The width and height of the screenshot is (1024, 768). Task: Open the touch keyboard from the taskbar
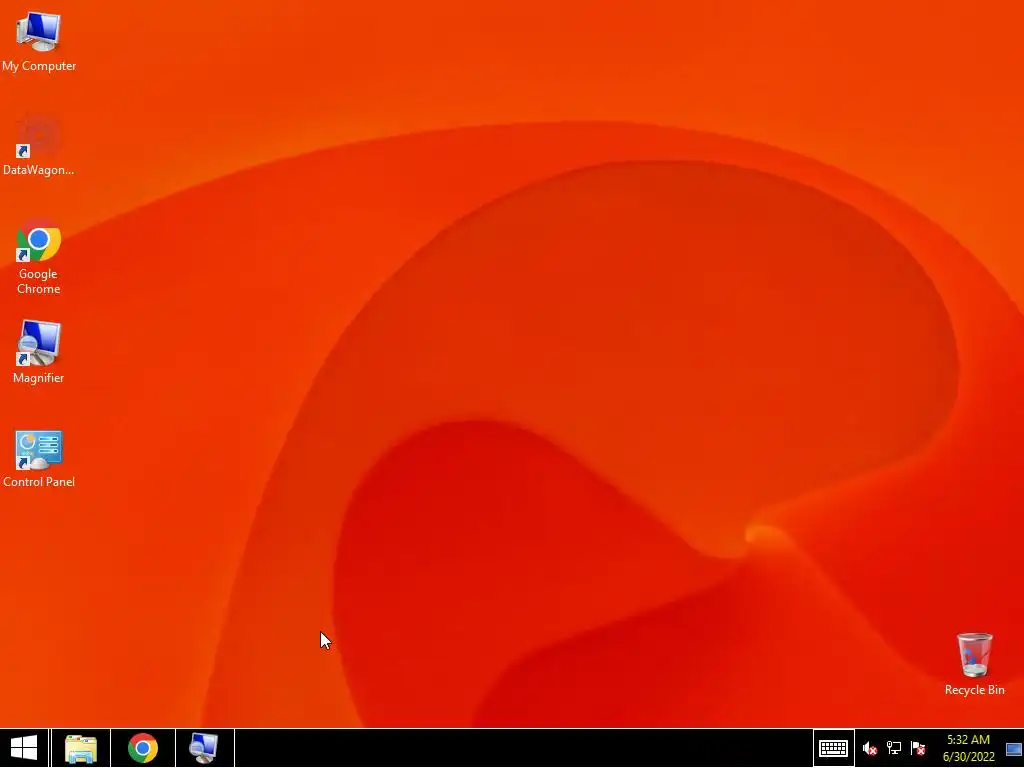pyautogui.click(x=833, y=748)
